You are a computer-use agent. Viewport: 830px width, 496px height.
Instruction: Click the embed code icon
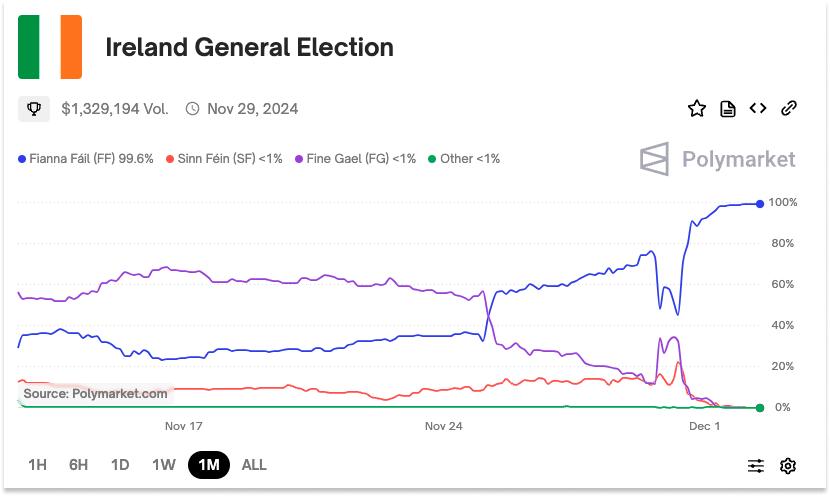point(758,109)
